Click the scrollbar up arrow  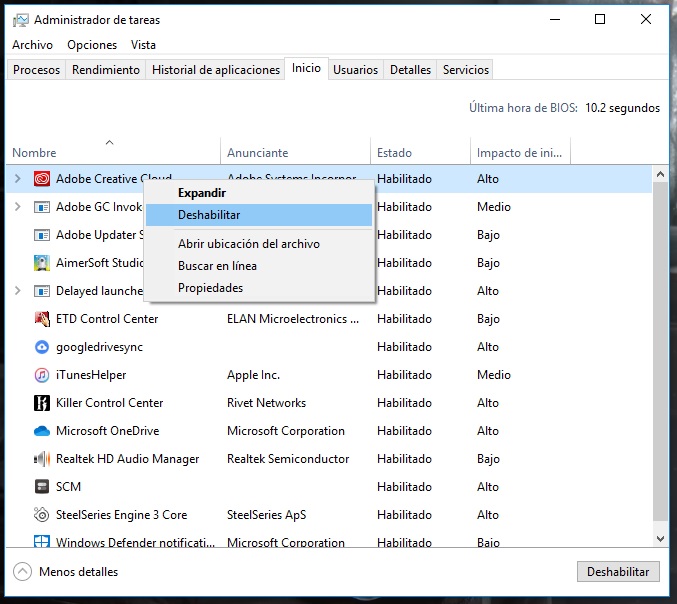660,174
